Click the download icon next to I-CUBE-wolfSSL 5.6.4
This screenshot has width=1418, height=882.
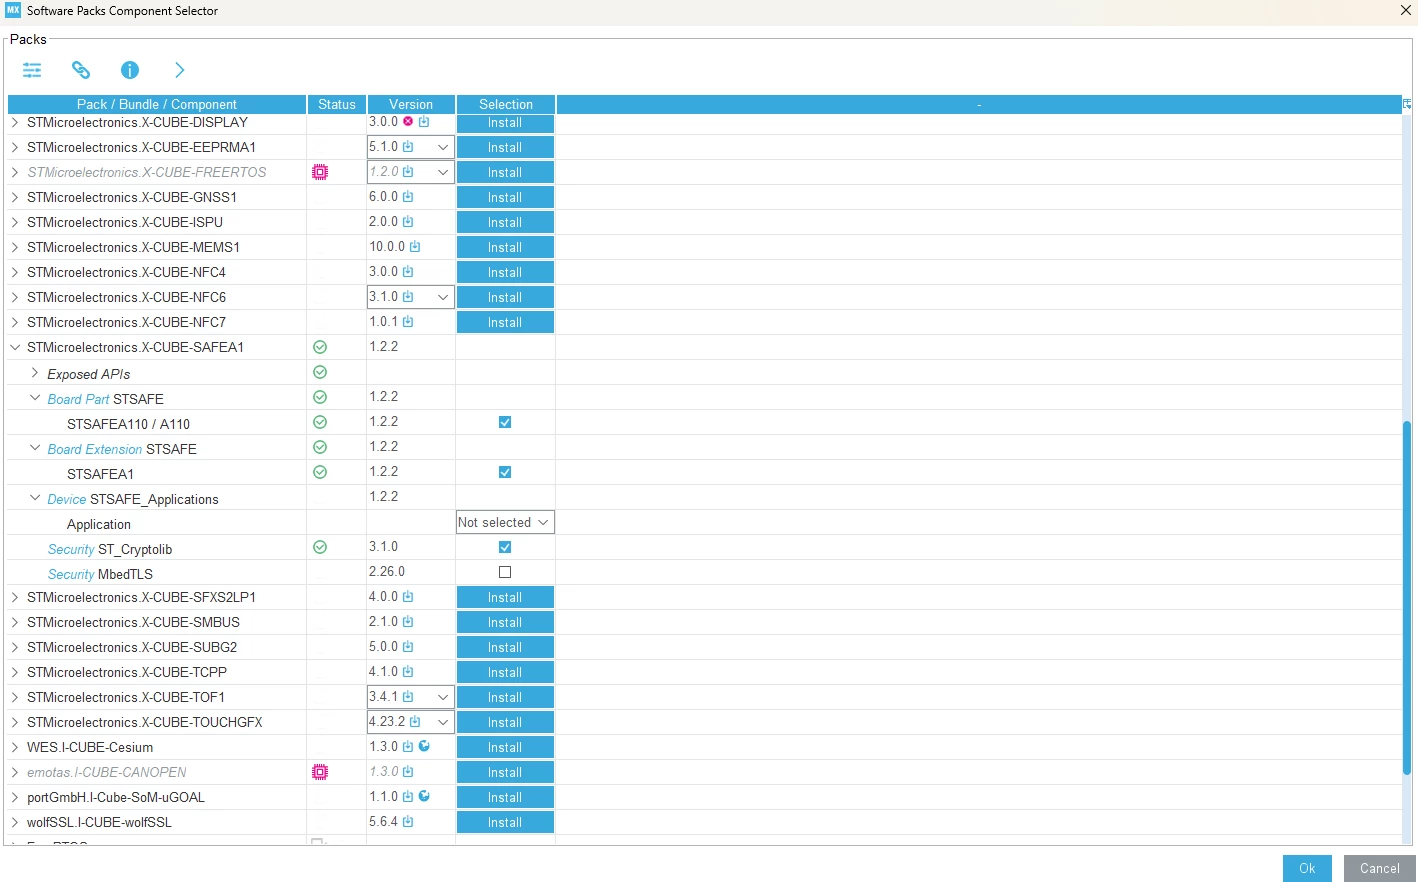[408, 822]
